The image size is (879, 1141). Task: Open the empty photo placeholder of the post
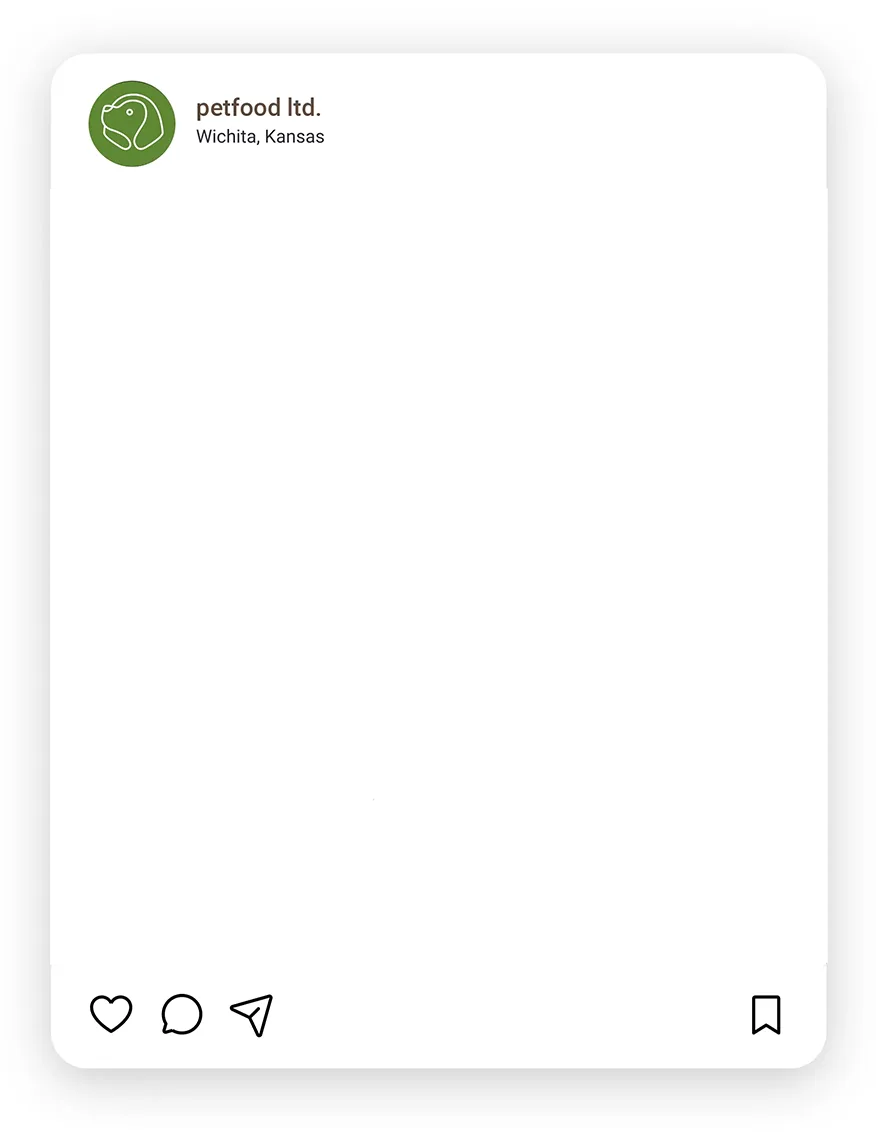[x=439, y=576]
